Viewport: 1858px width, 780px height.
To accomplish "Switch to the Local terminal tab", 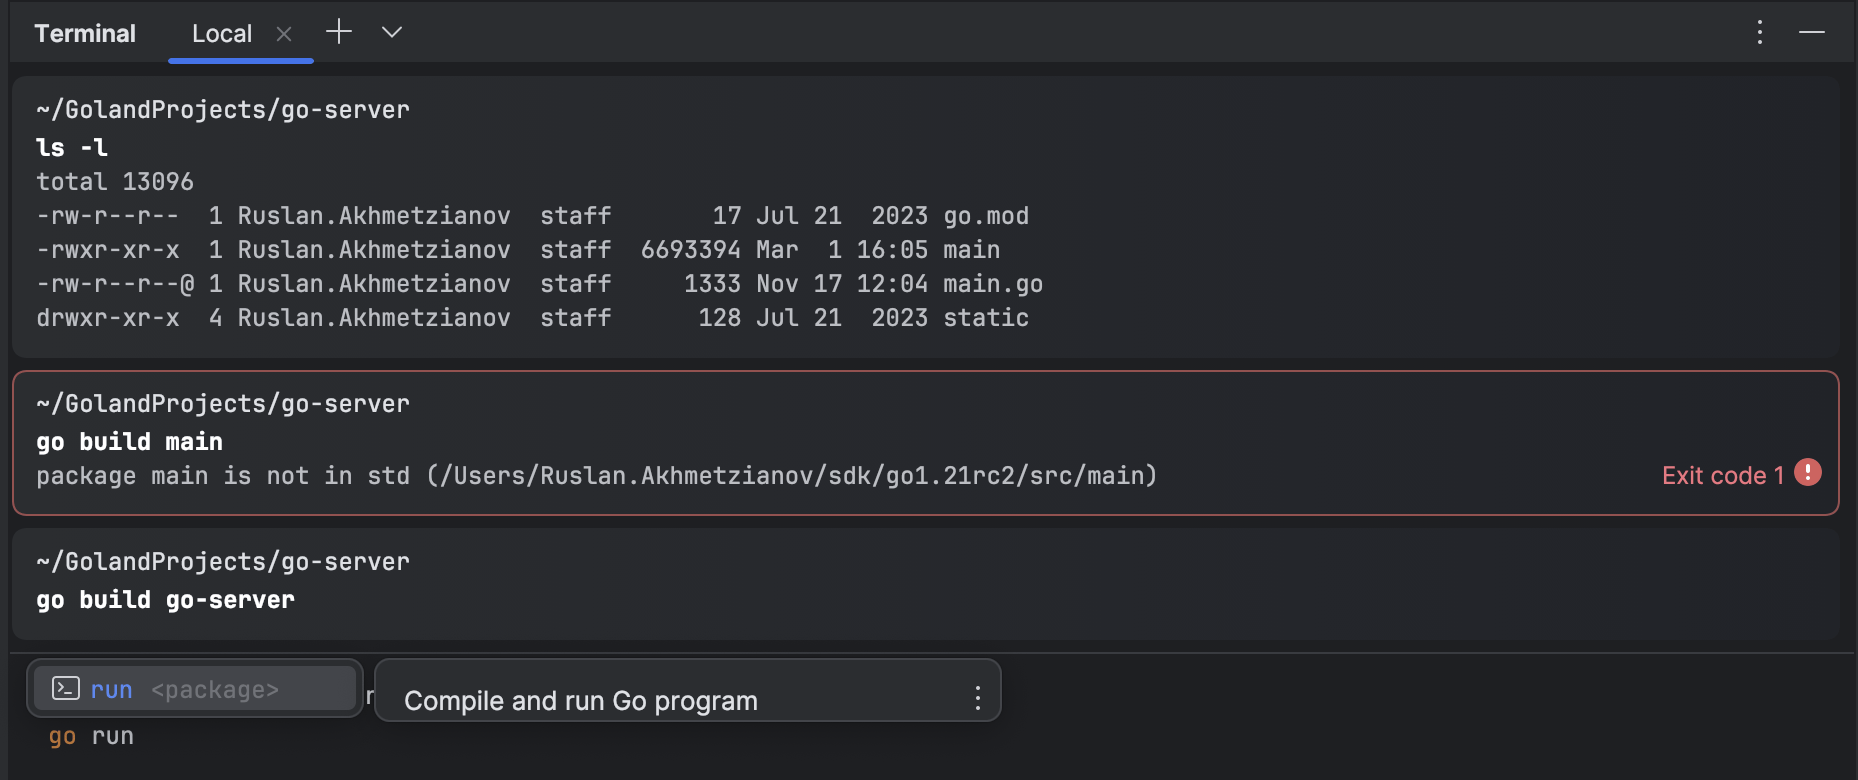I will click(221, 34).
